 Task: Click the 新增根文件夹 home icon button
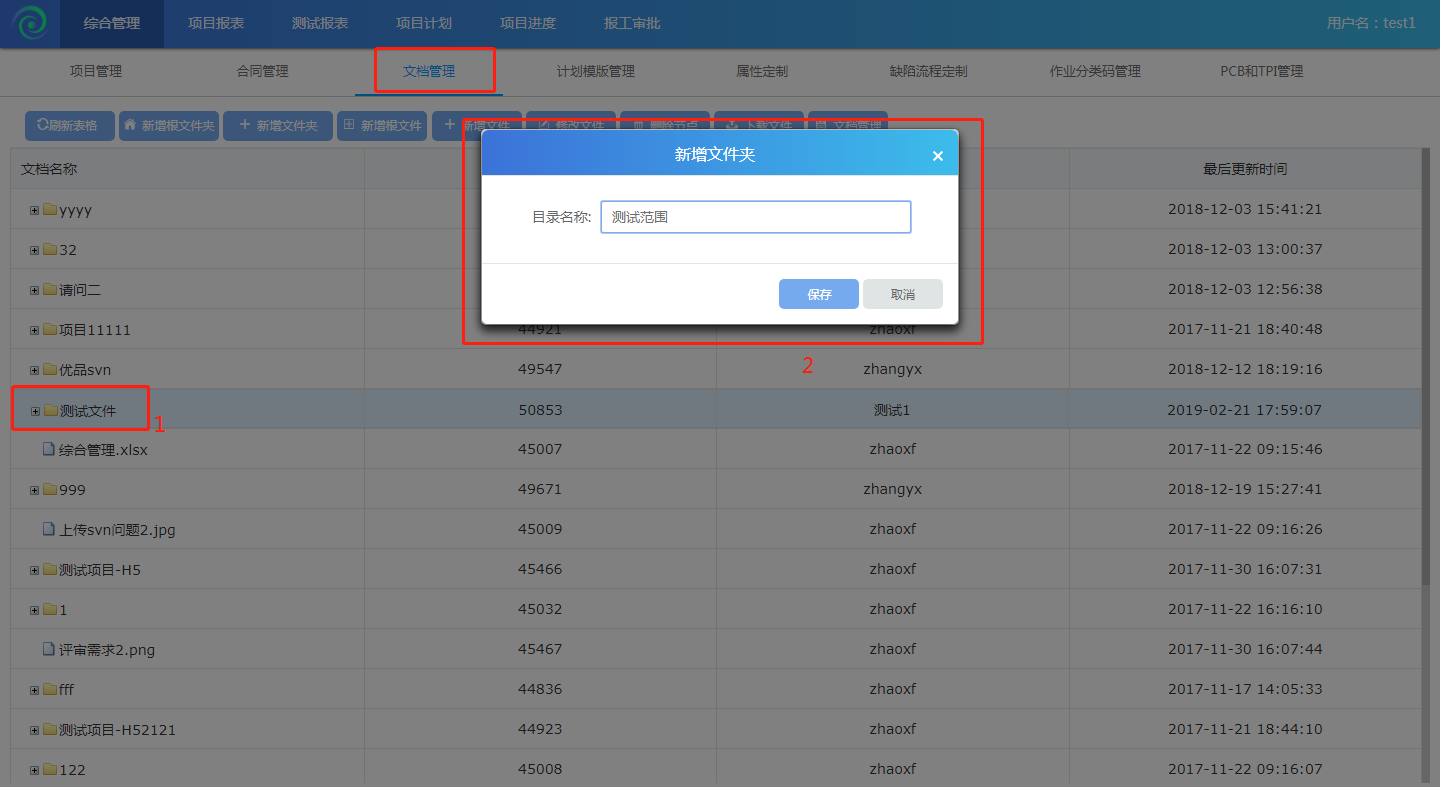tap(168, 126)
